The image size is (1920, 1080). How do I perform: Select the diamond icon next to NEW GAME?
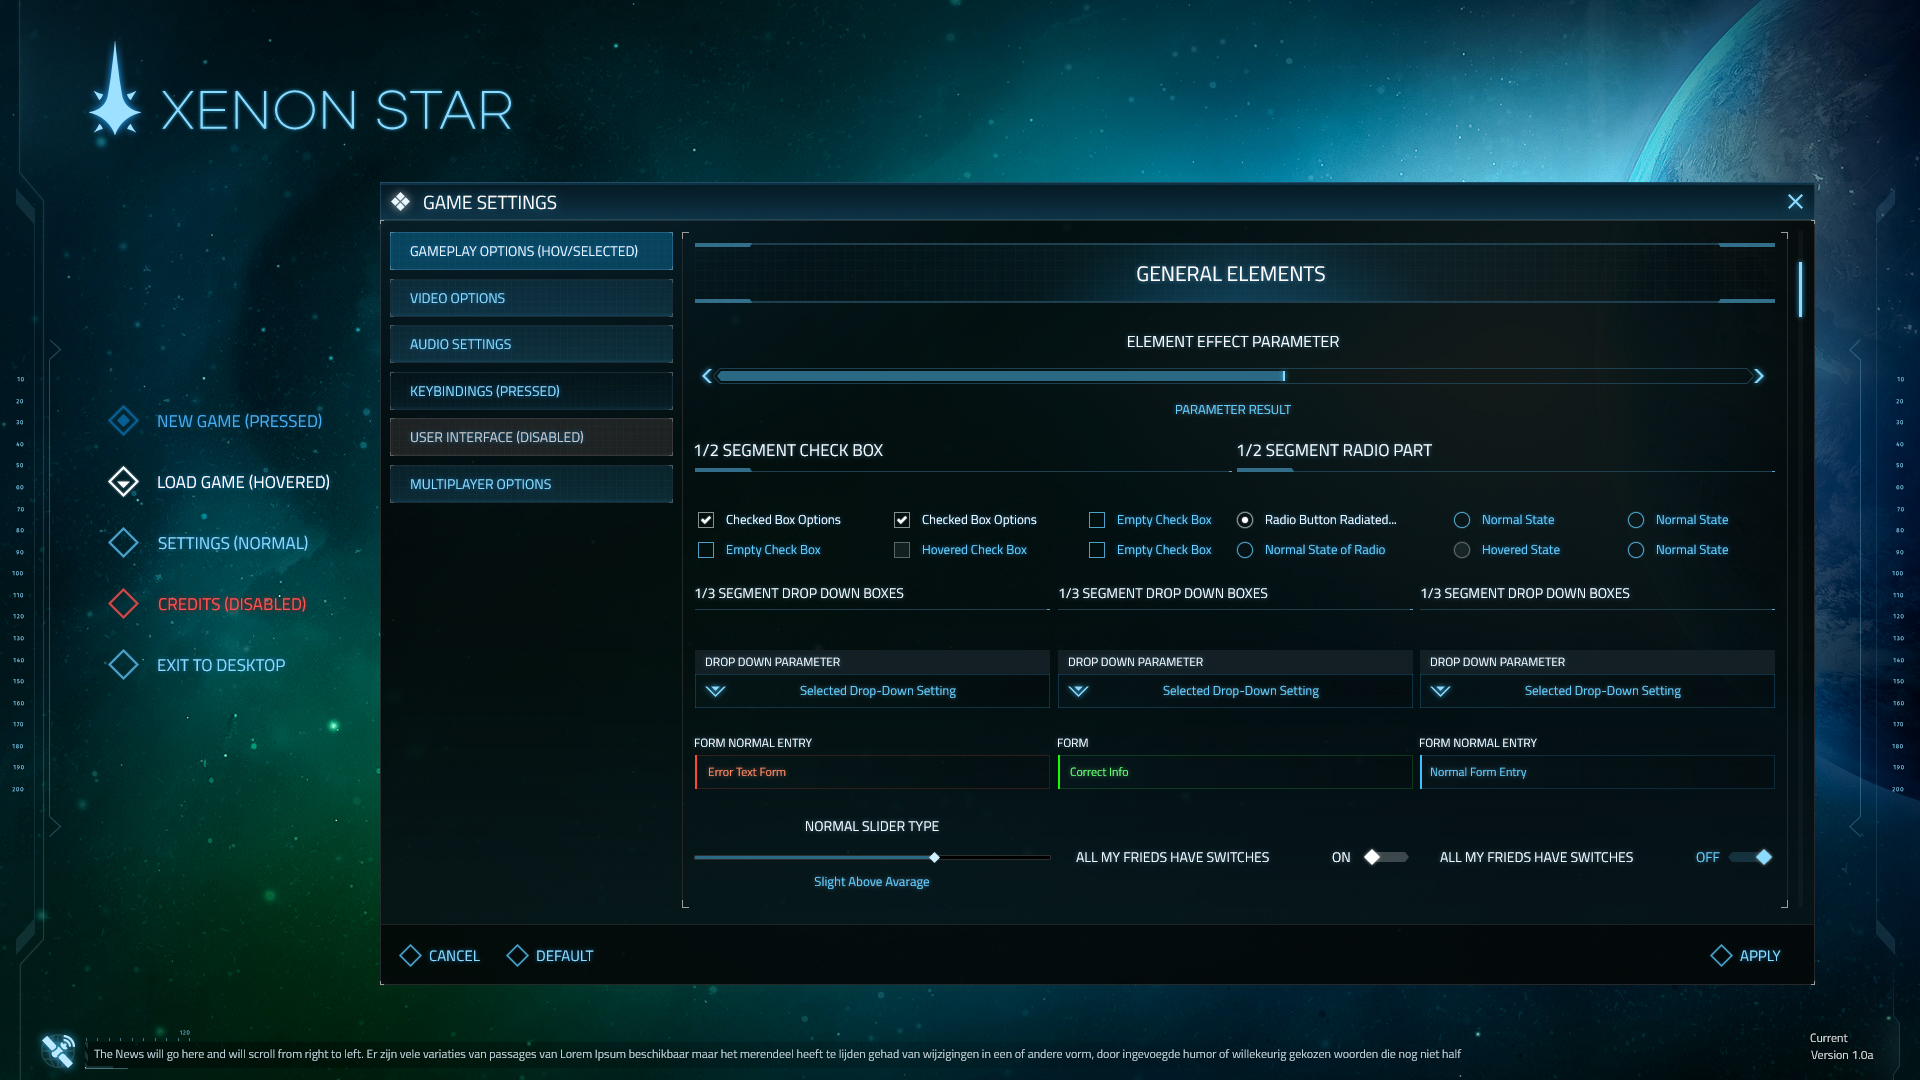(123, 420)
